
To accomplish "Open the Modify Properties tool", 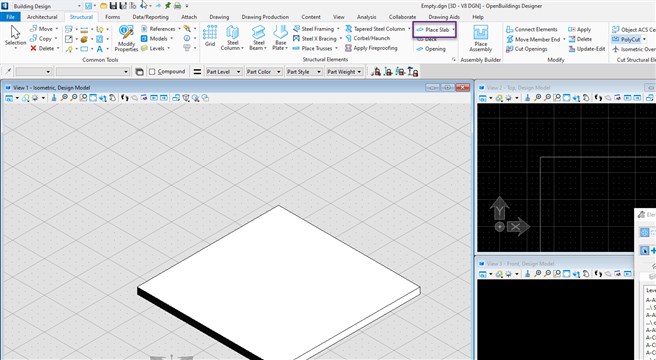I will click(x=126, y=38).
